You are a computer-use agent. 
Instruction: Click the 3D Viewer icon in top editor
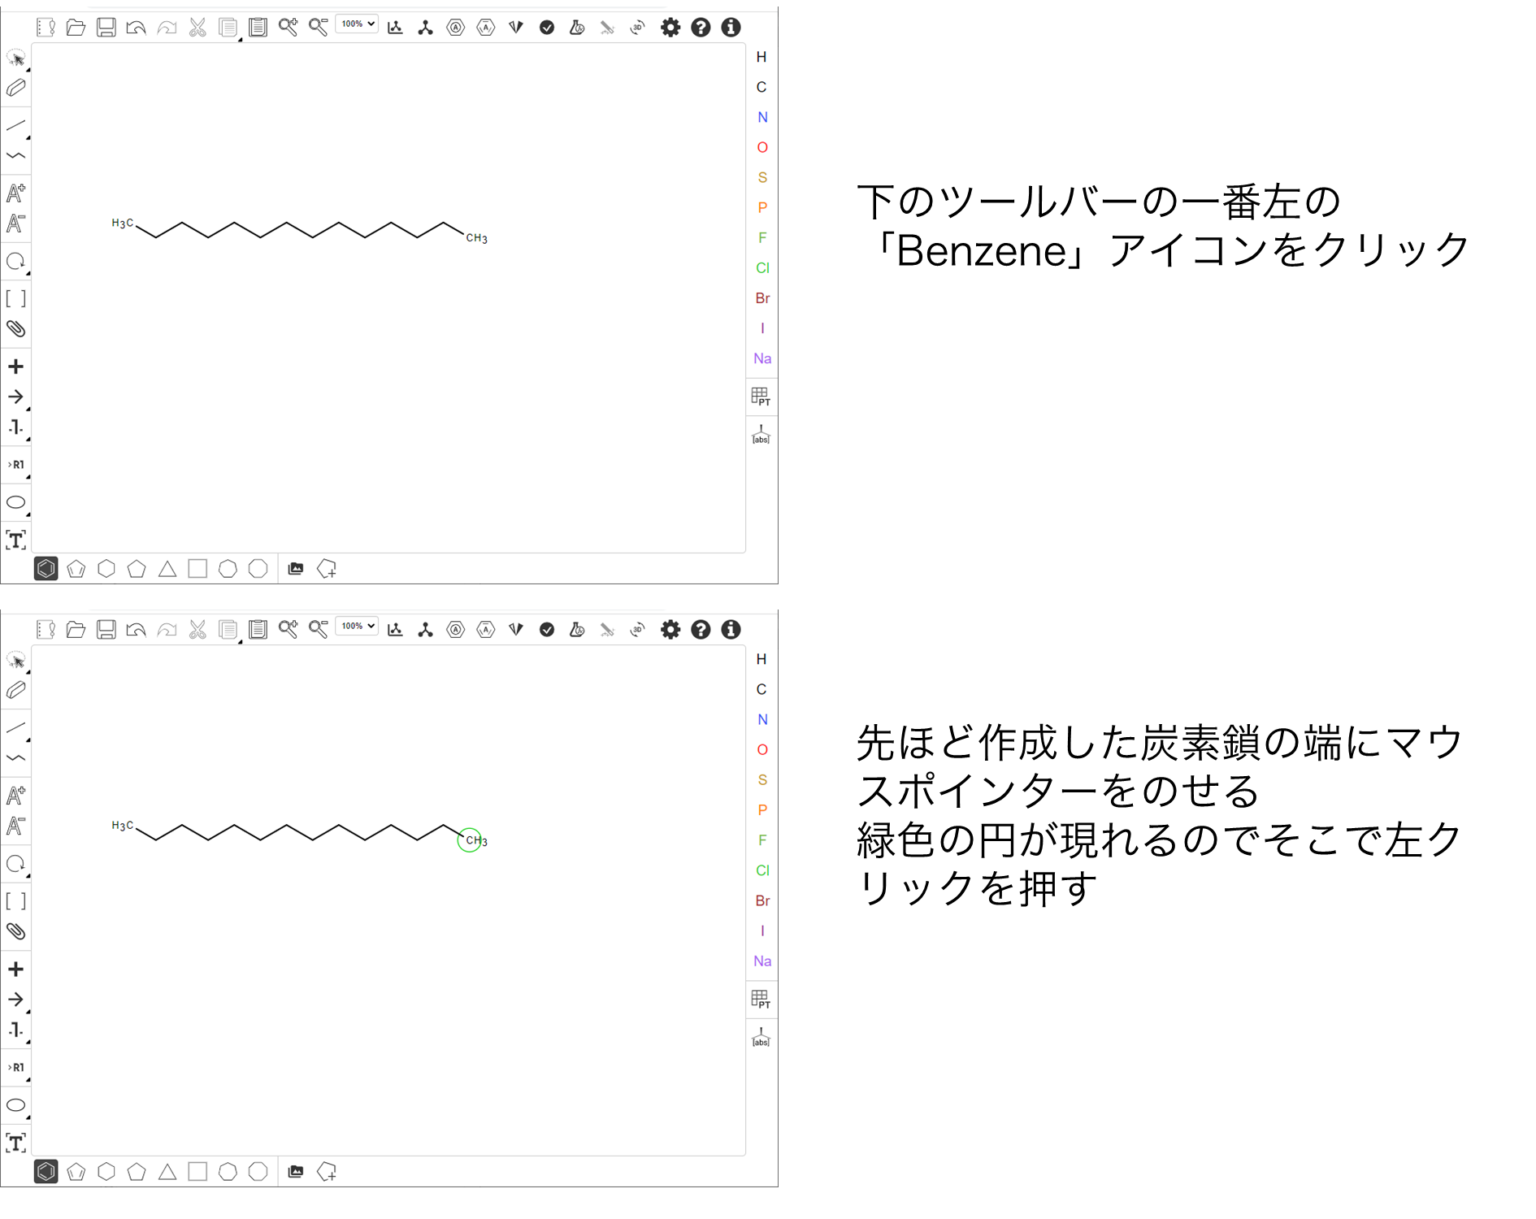[x=637, y=28]
